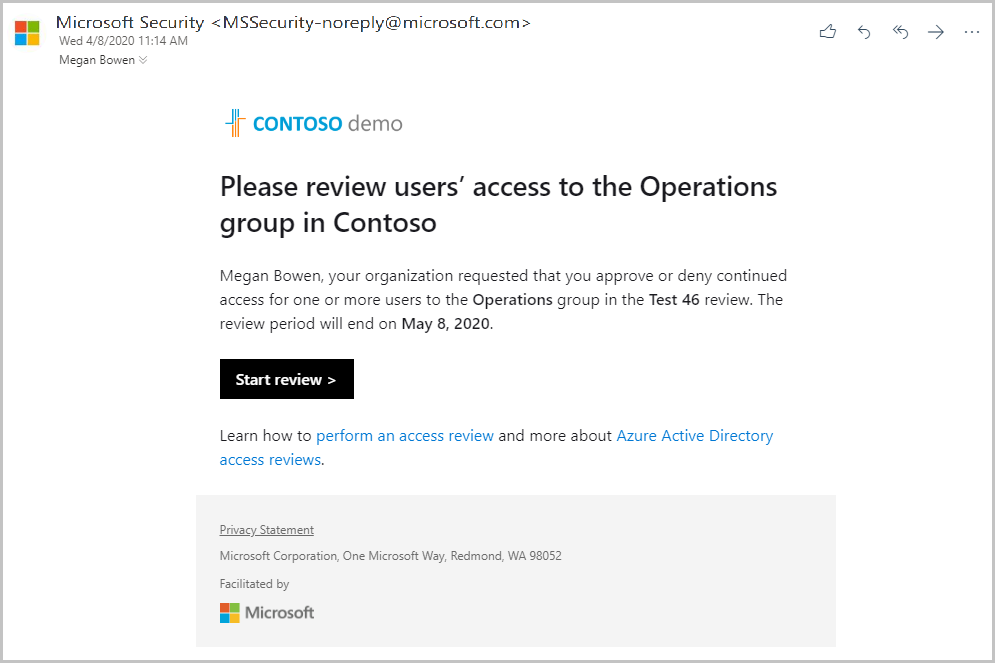The width and height of the screenshot is (995, 663).
Task: Click the Microsoft logo in the footer
Action: (x=266, y=612)
